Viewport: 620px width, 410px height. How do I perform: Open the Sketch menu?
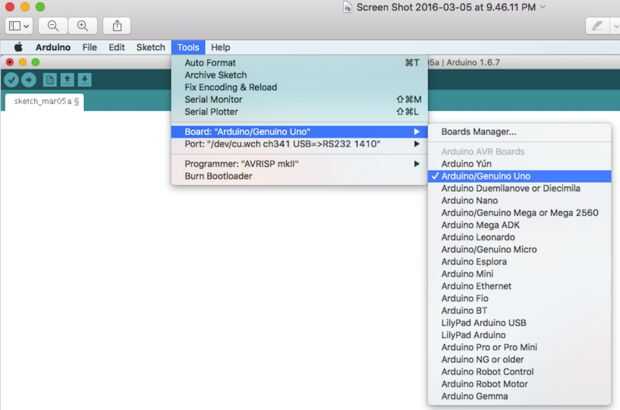pyautogui.click(x=151, y=47)
